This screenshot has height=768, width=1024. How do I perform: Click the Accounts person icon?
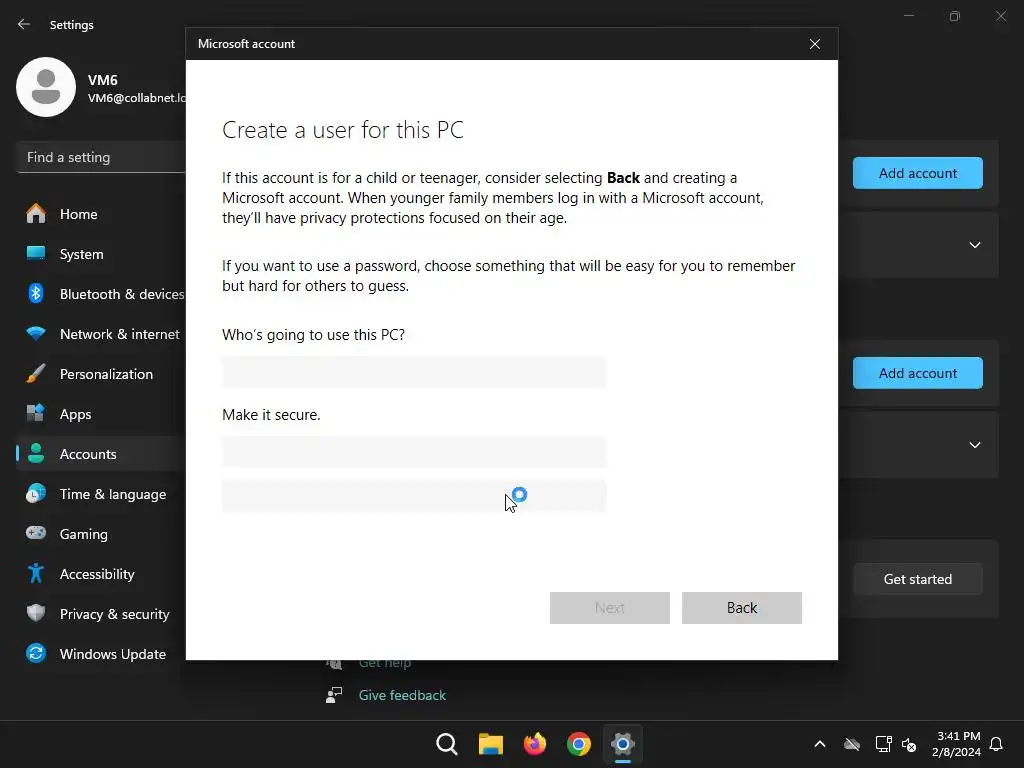click(x=36, y=454)
